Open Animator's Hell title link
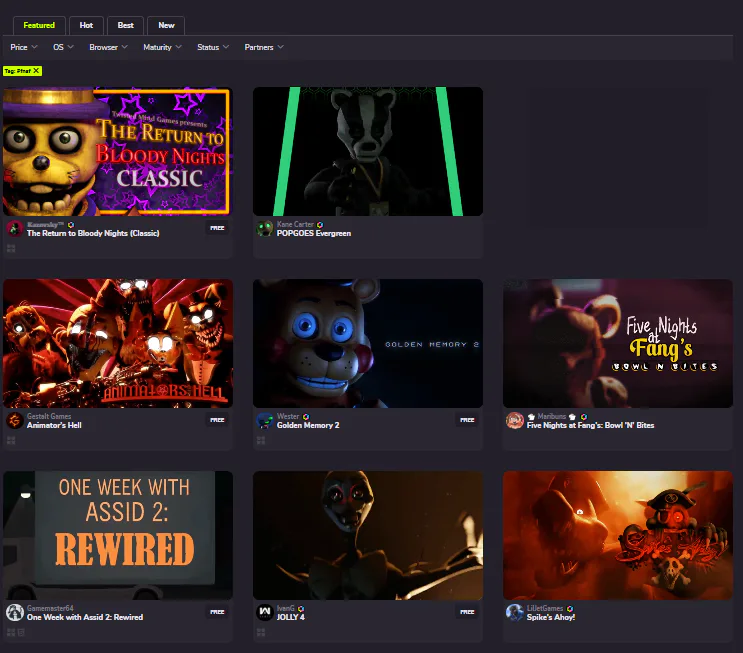Image resolution: width=743 pixels, height=653 pixels. (x=54, y=425)
